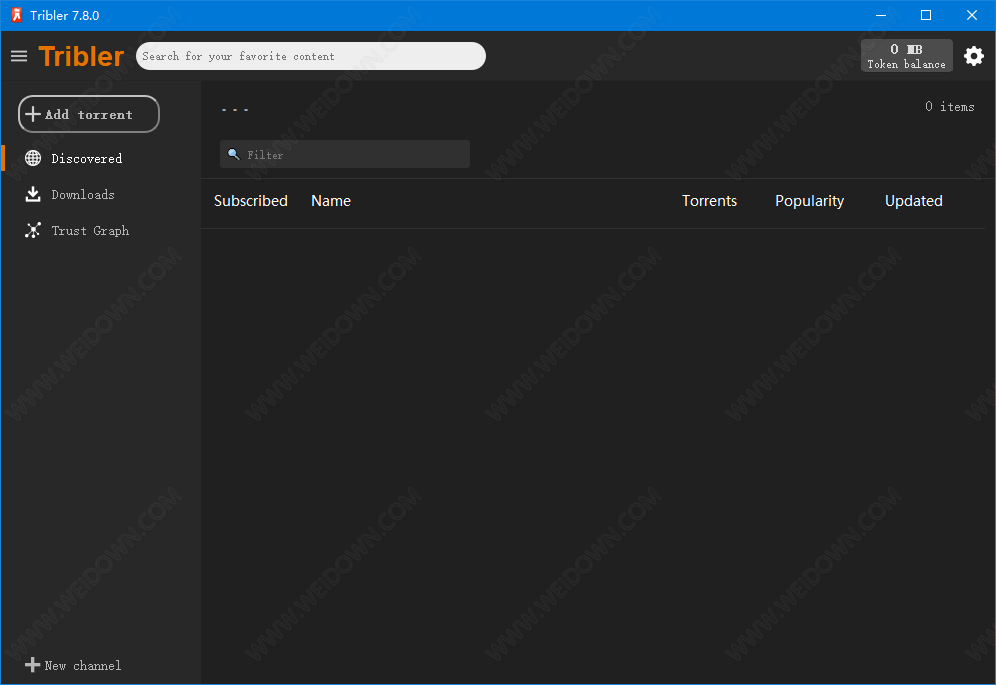The width and height of the screenshot is (996, 685).
Task: Sort by the Updated column
Action: coord(913,201)
